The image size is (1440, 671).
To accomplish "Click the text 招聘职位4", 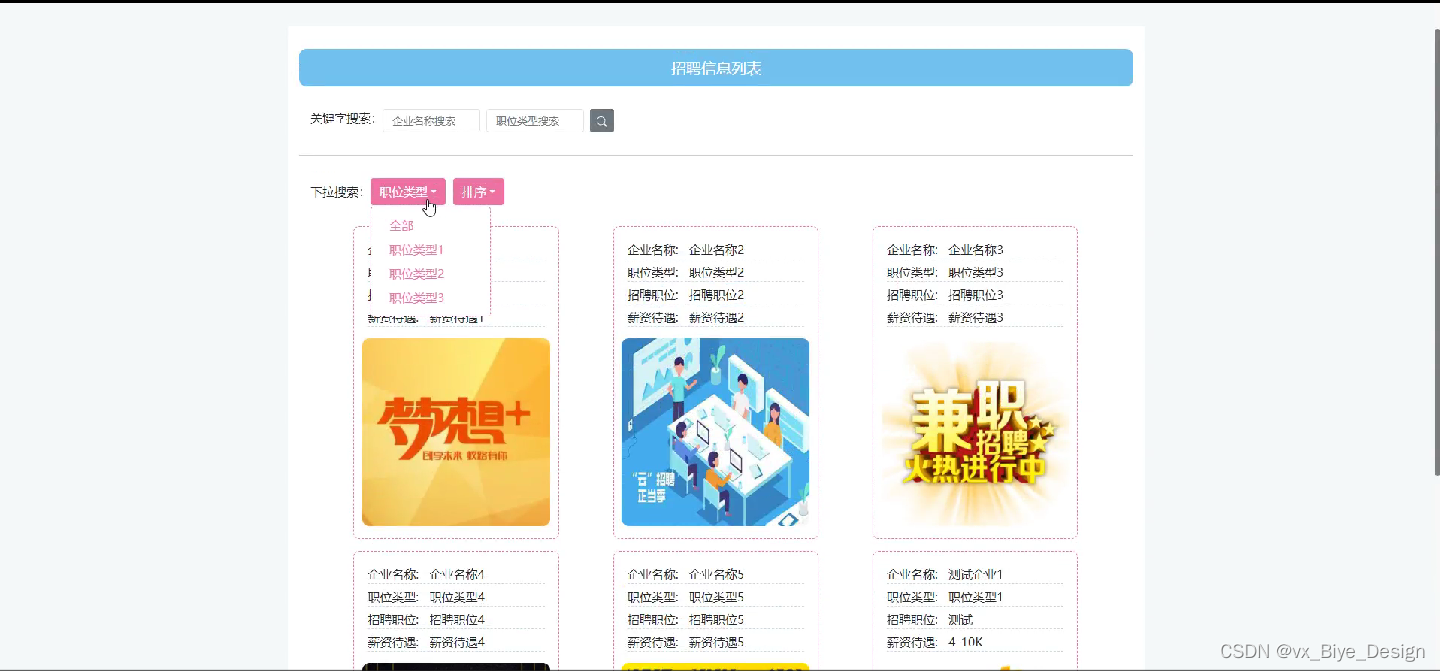I will (x=457, y=620).
